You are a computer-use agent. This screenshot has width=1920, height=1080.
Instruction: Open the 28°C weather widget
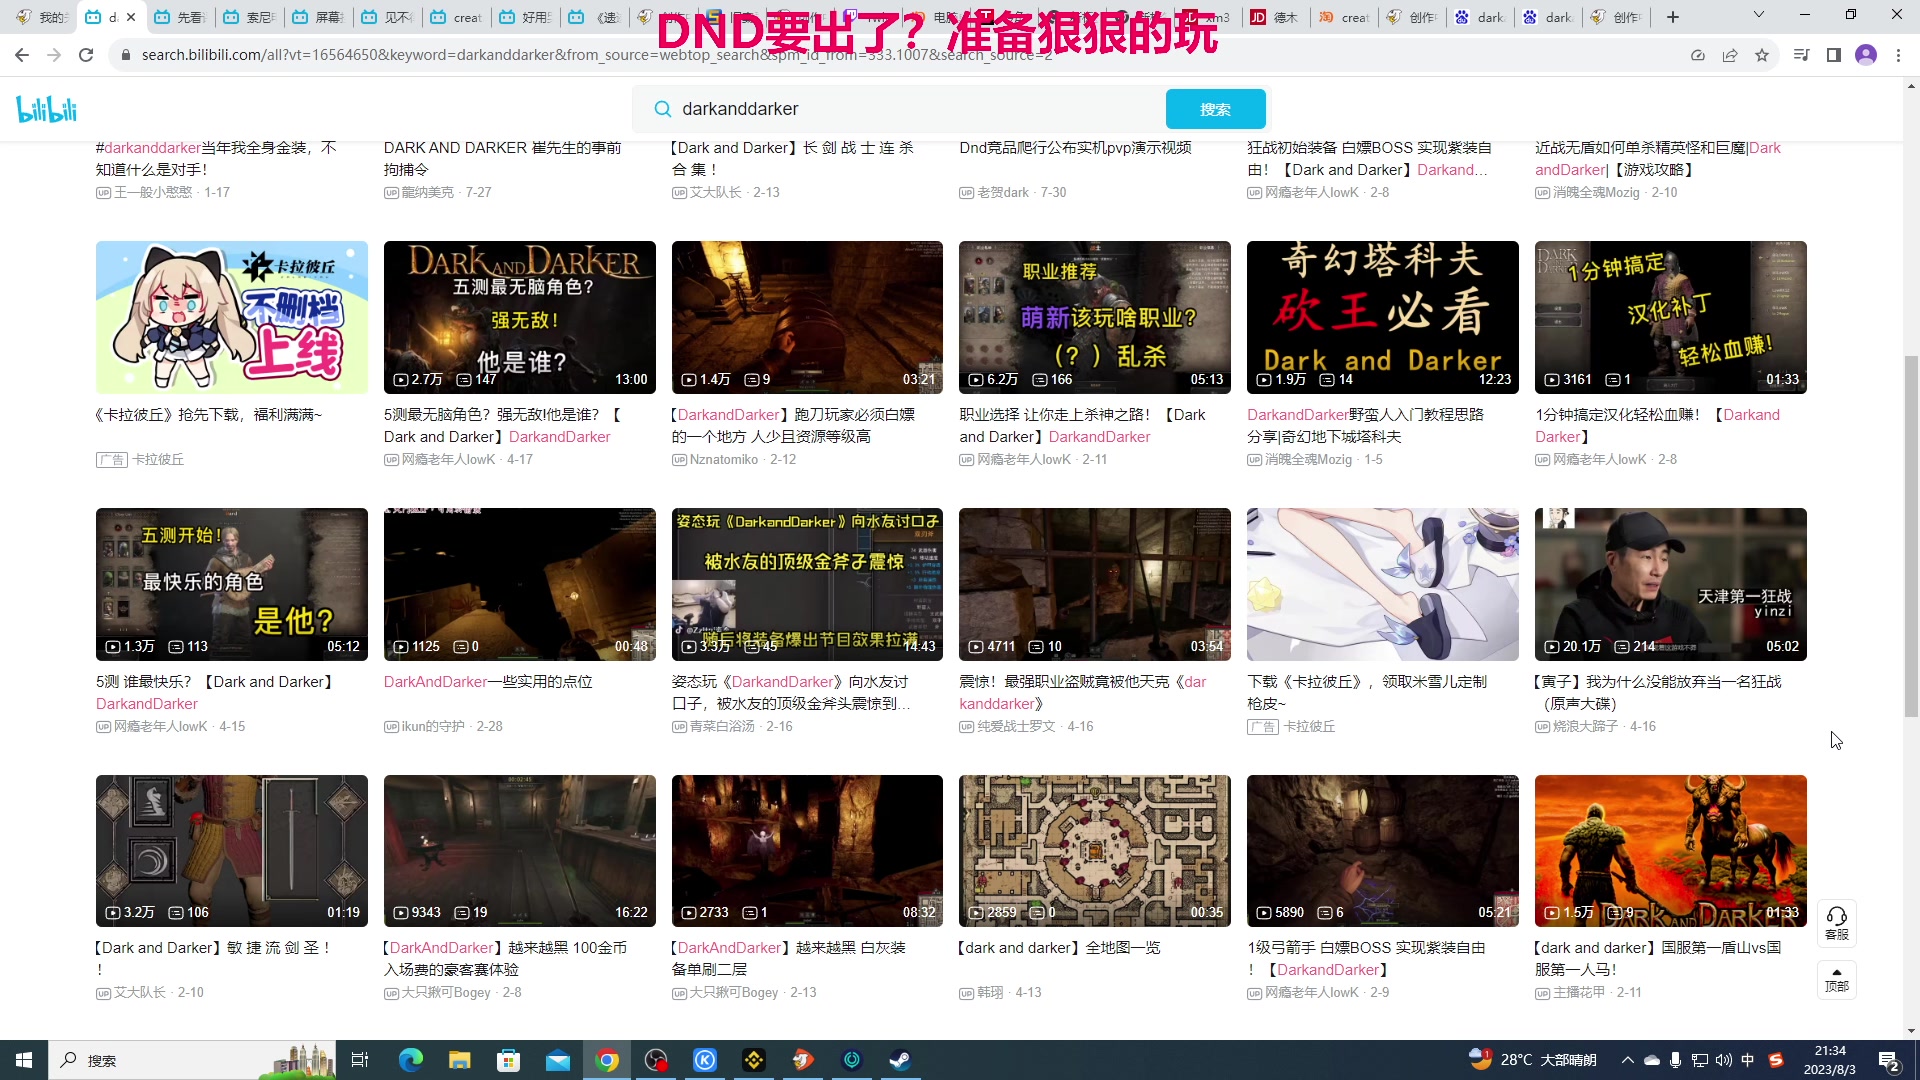click(x=1533, y=1060)
